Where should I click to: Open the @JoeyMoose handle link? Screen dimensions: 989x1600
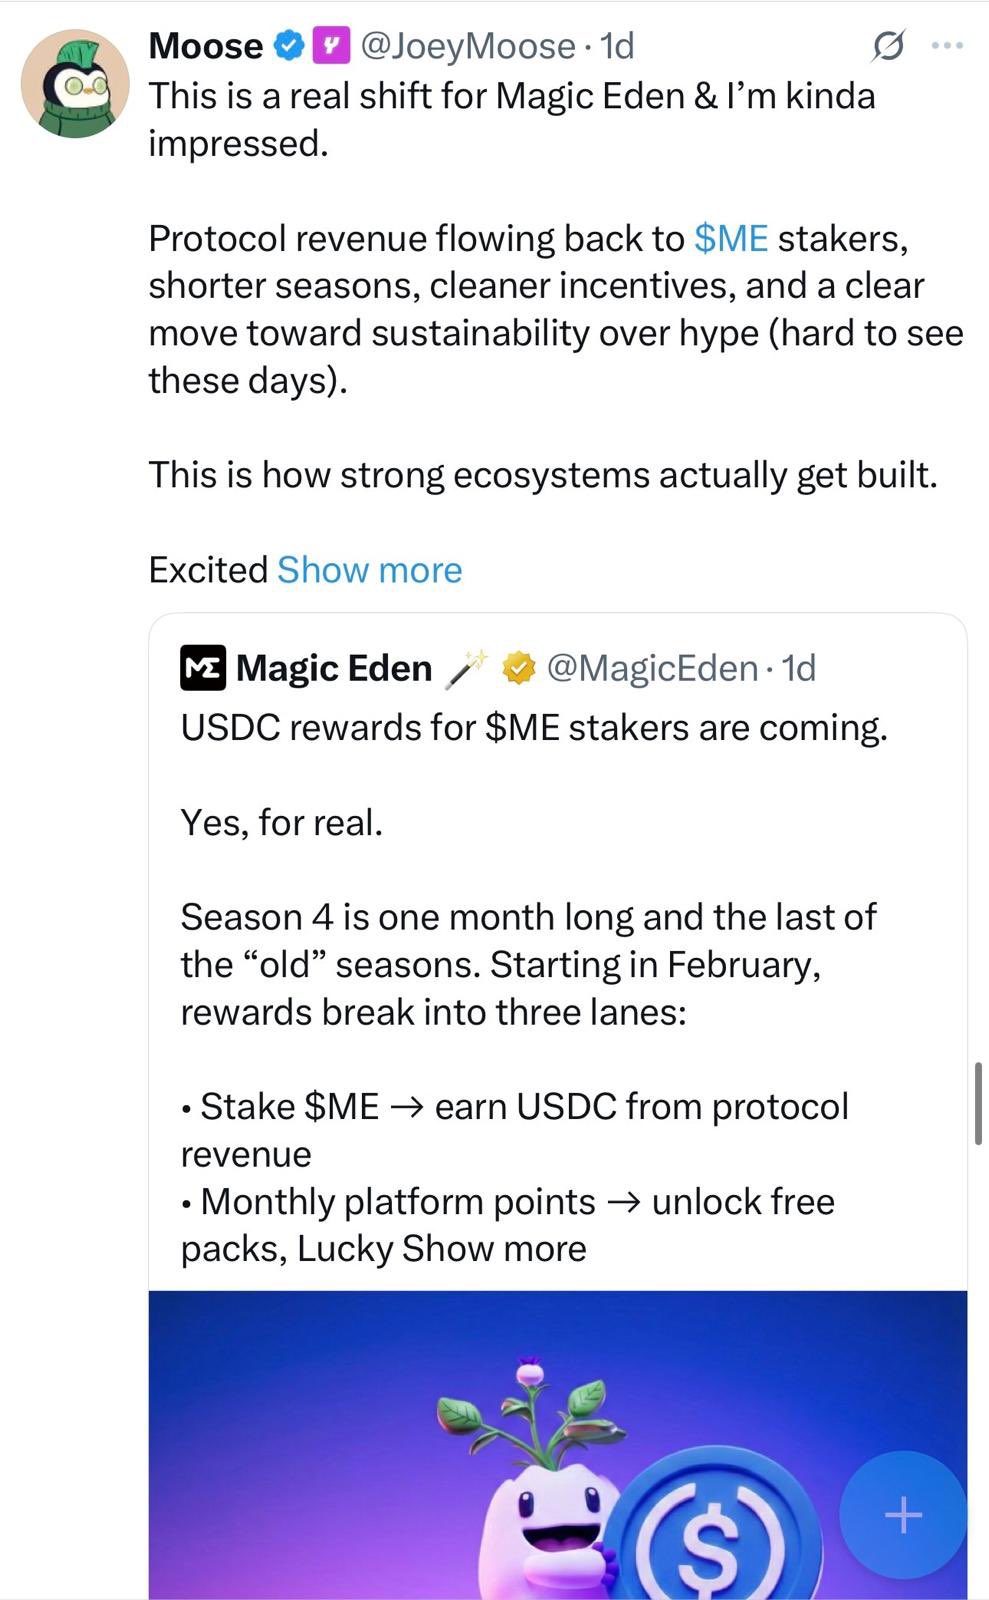(x=467, y=46)
